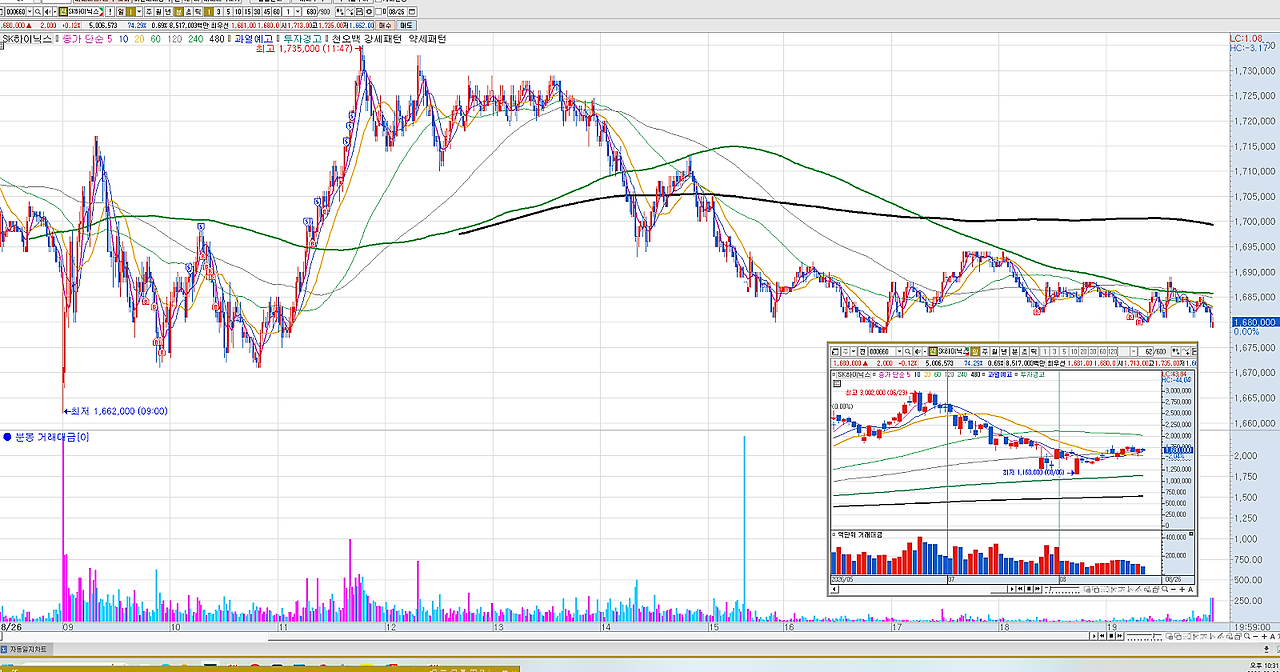
Task: Select minute (분) button in inset chart
Action: coord(1013,352)
